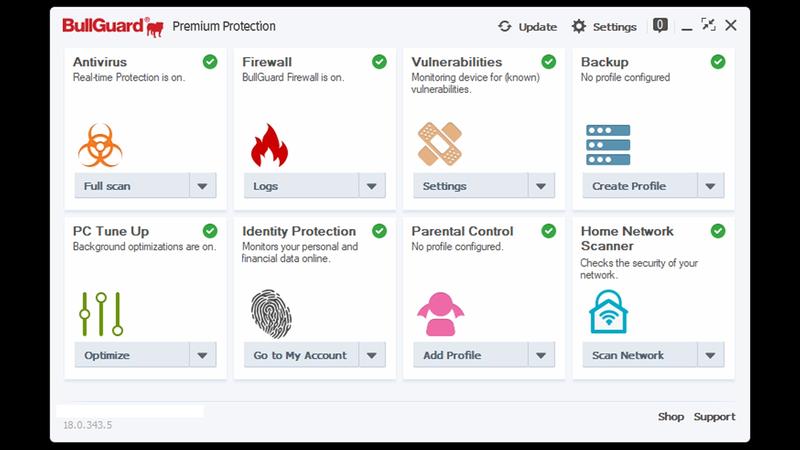
Task: Click the Backup heading
Action: click(x=605, y=62)
